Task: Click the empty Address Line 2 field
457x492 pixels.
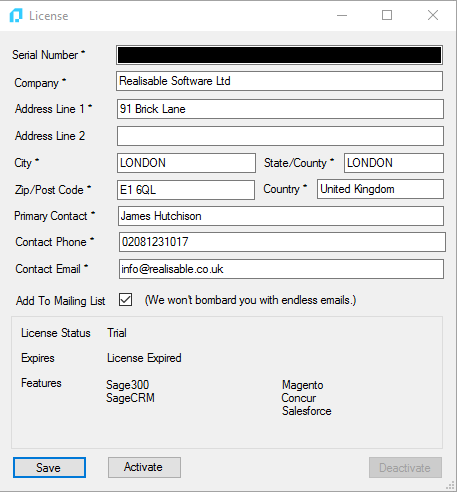Action: [280, 136]
